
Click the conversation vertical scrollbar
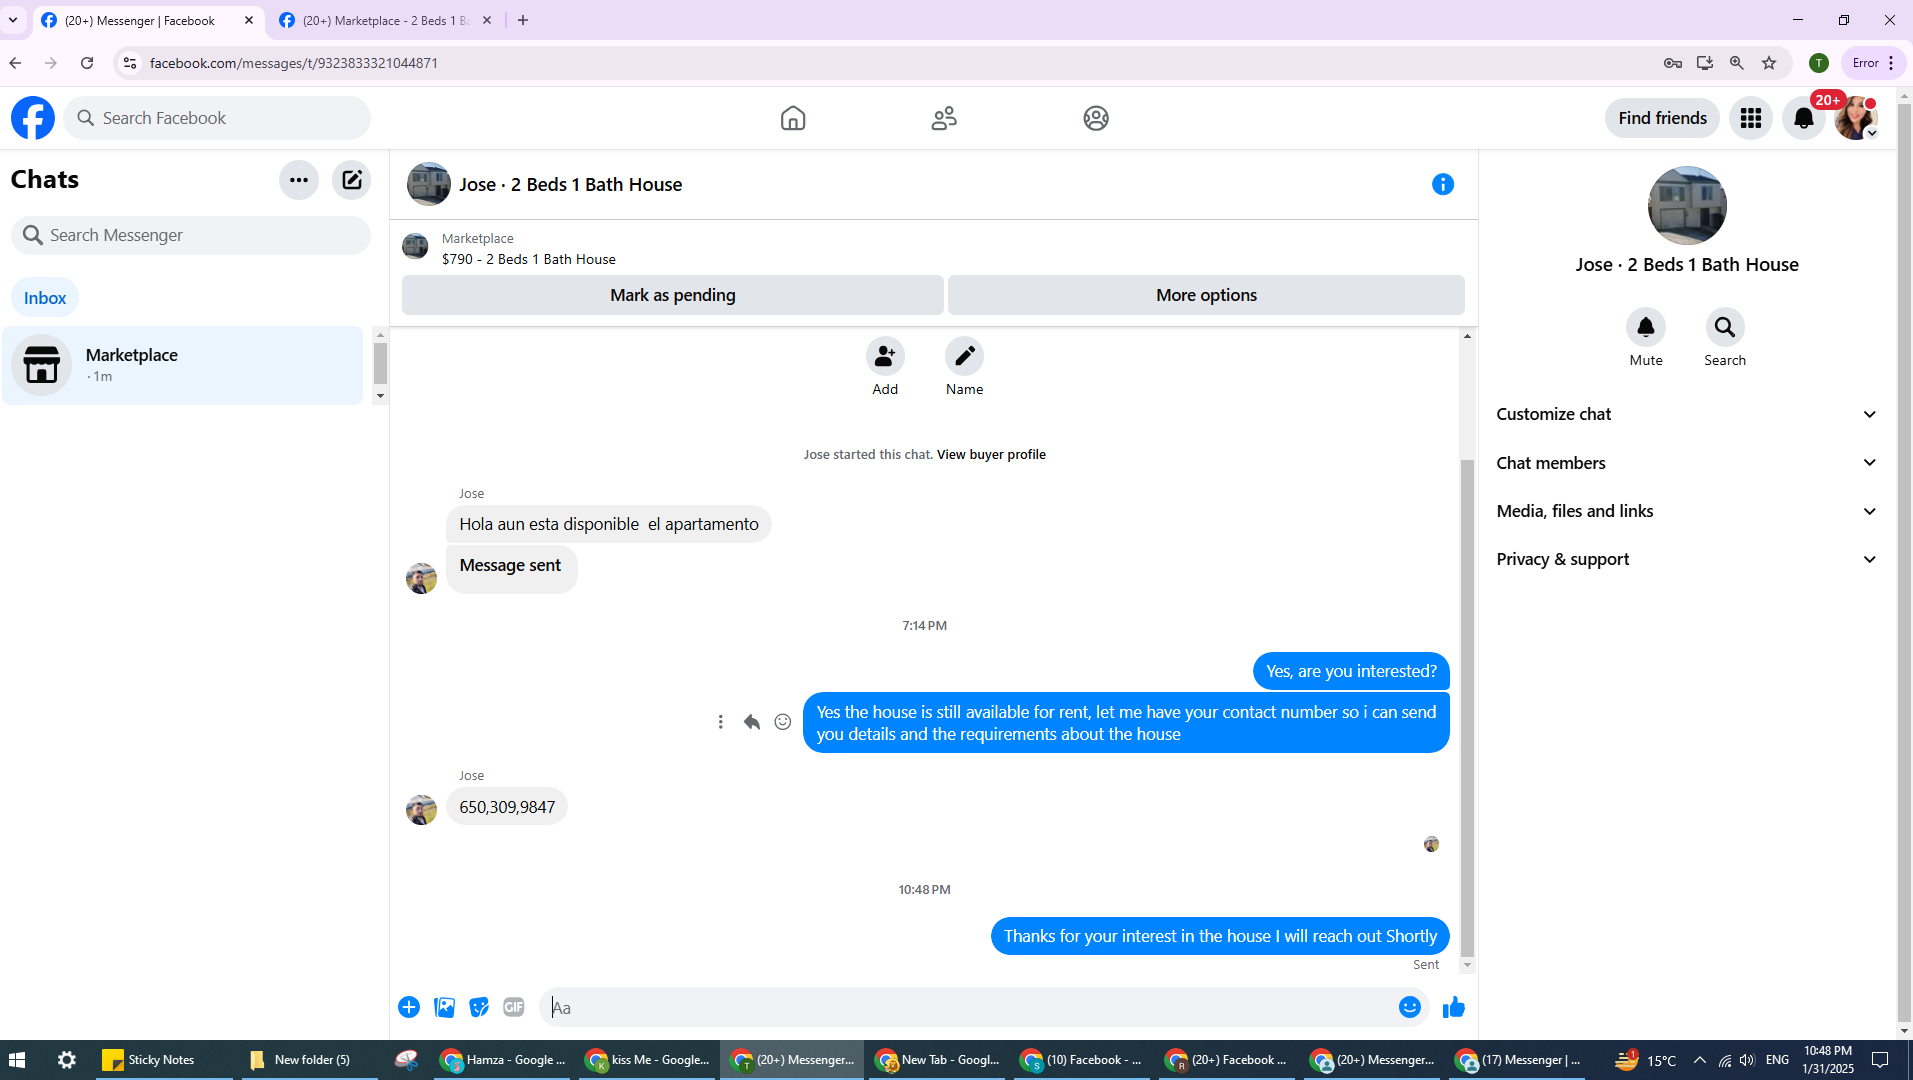tap(1467, 707)
